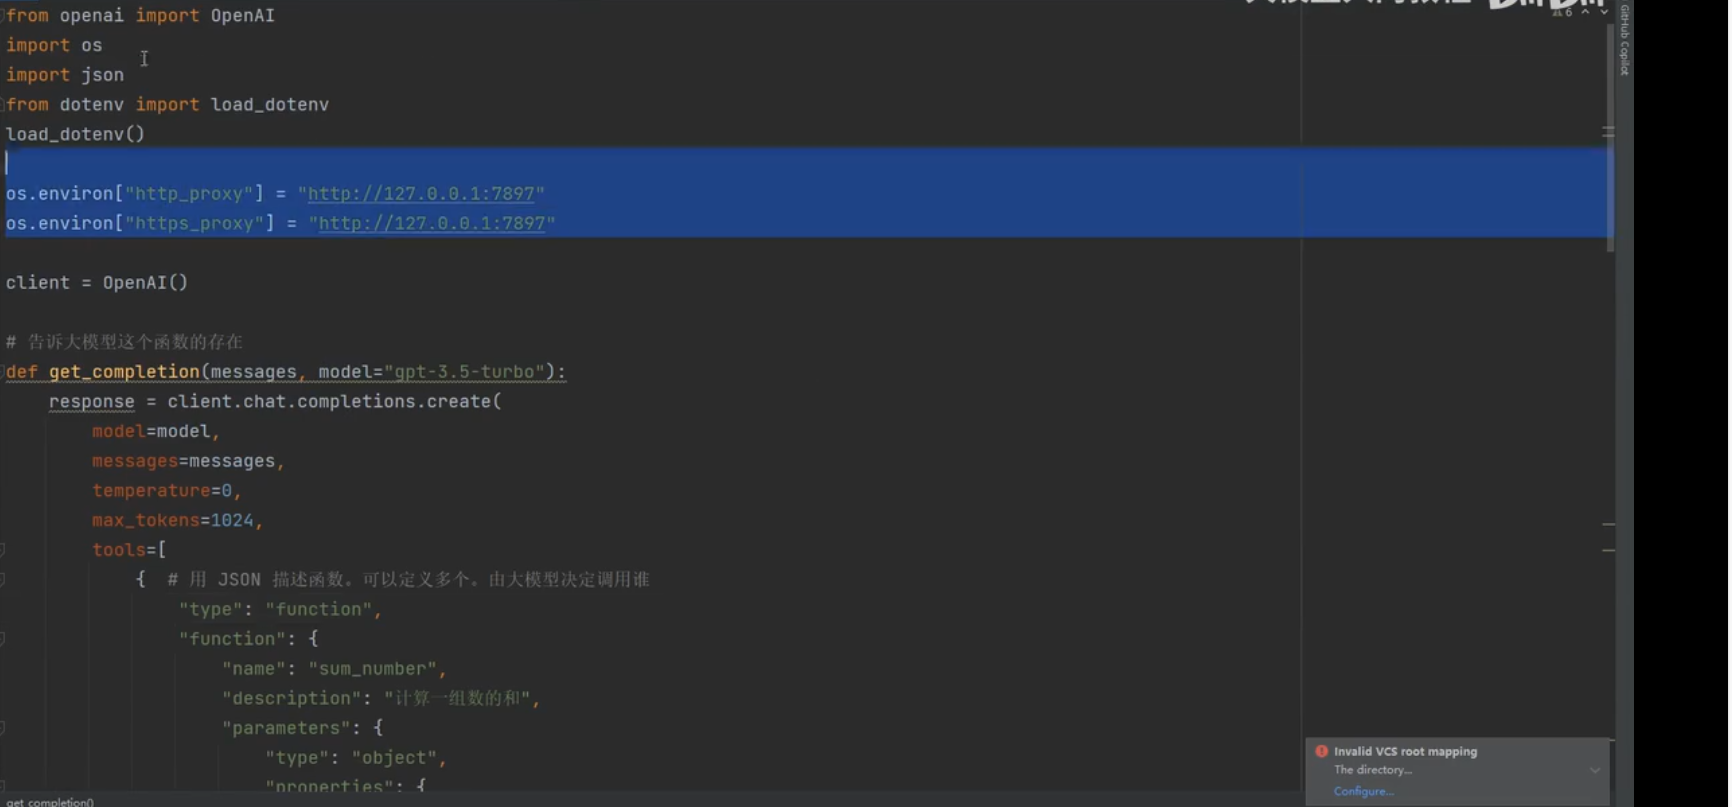The height and width of the screenshot is (807, 1732).
Task: Click the 'load_dotenv()' call line
Action: click(75, 134)
